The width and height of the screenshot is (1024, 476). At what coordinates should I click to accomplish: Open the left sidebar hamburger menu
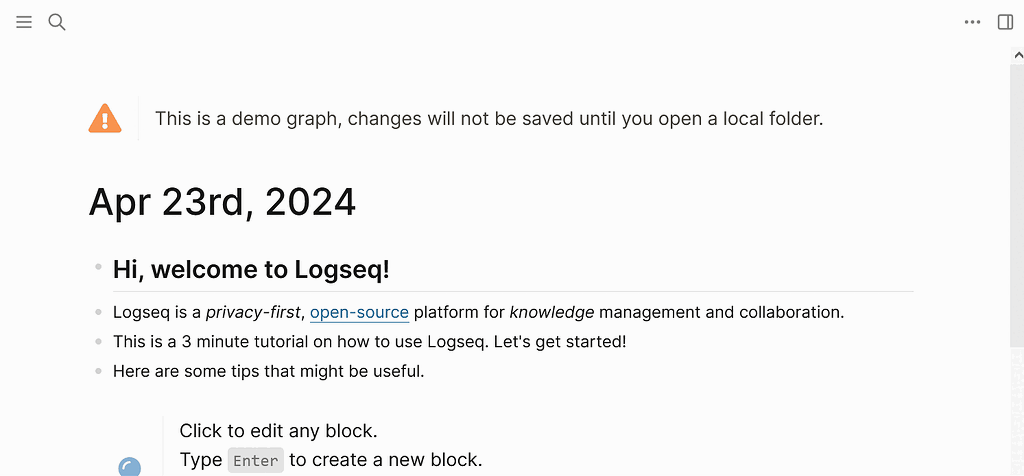pos(24,22)
